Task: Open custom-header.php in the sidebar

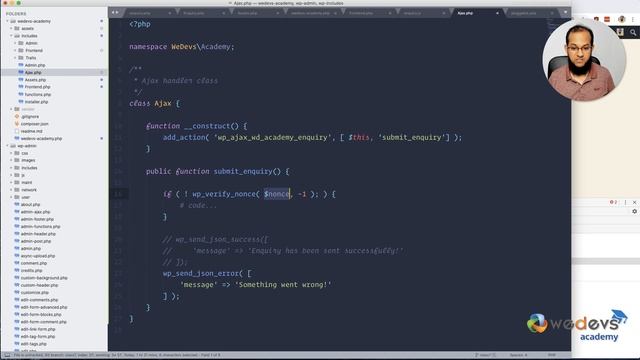Action: point(39,285)
